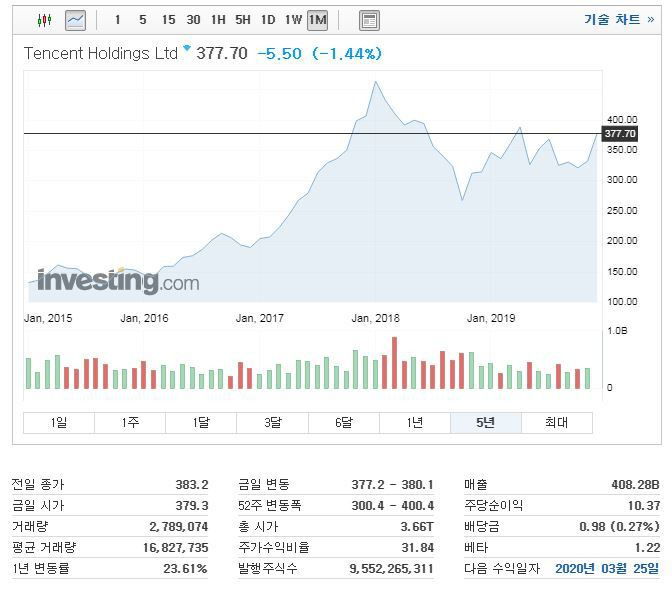The image size is (672, 593).
Task: Click the 1.0B volume axis label
Action: (617, 331)
